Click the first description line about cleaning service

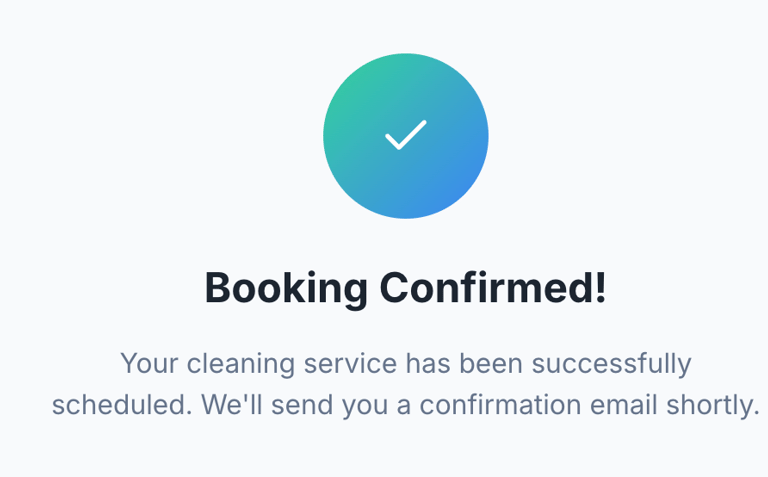pos(406,364)
